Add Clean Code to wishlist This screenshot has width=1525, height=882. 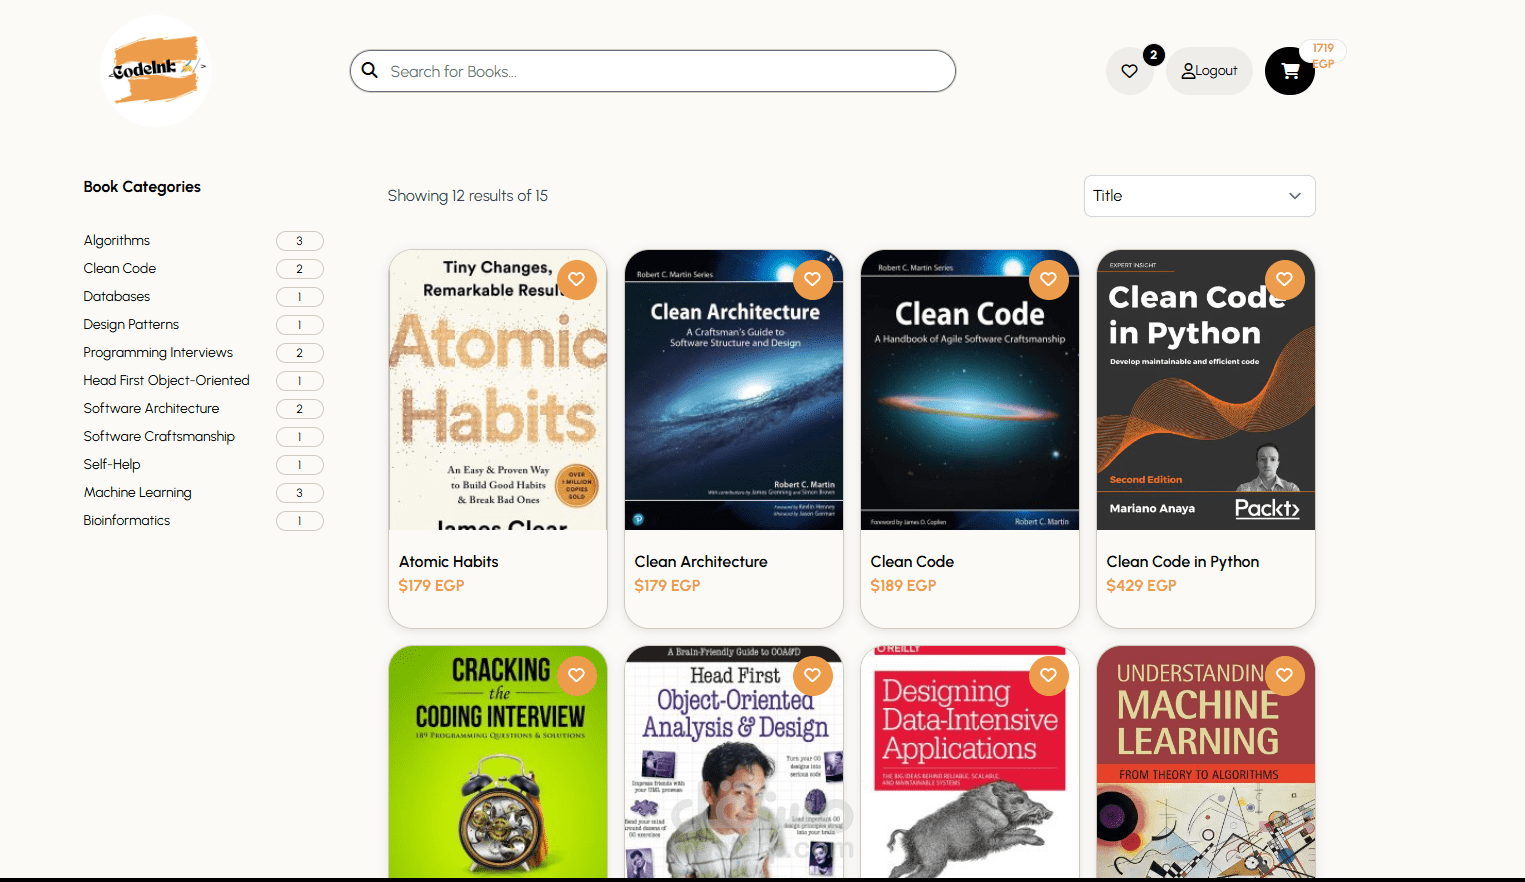[x=1049, y=280]
